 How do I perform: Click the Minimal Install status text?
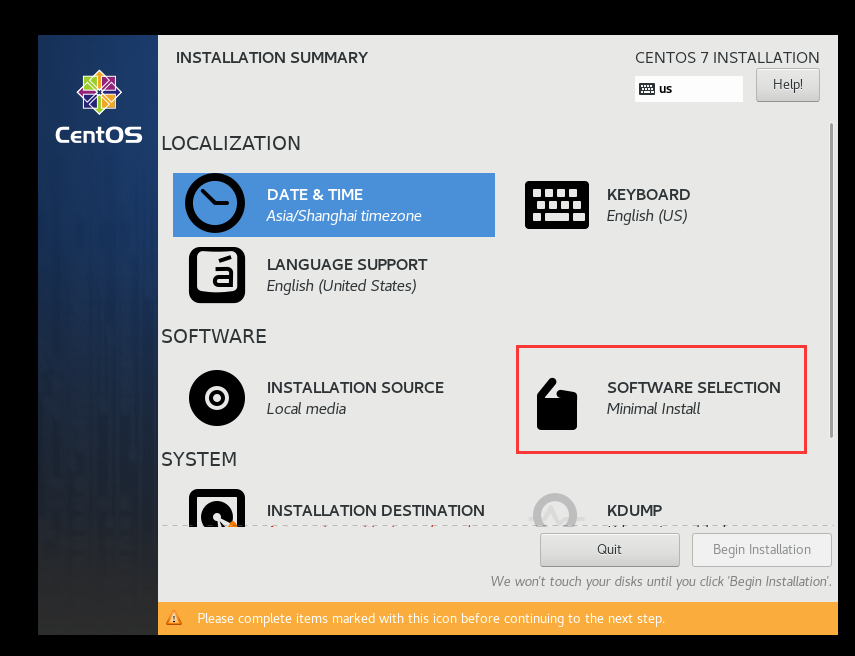point(653,409)
